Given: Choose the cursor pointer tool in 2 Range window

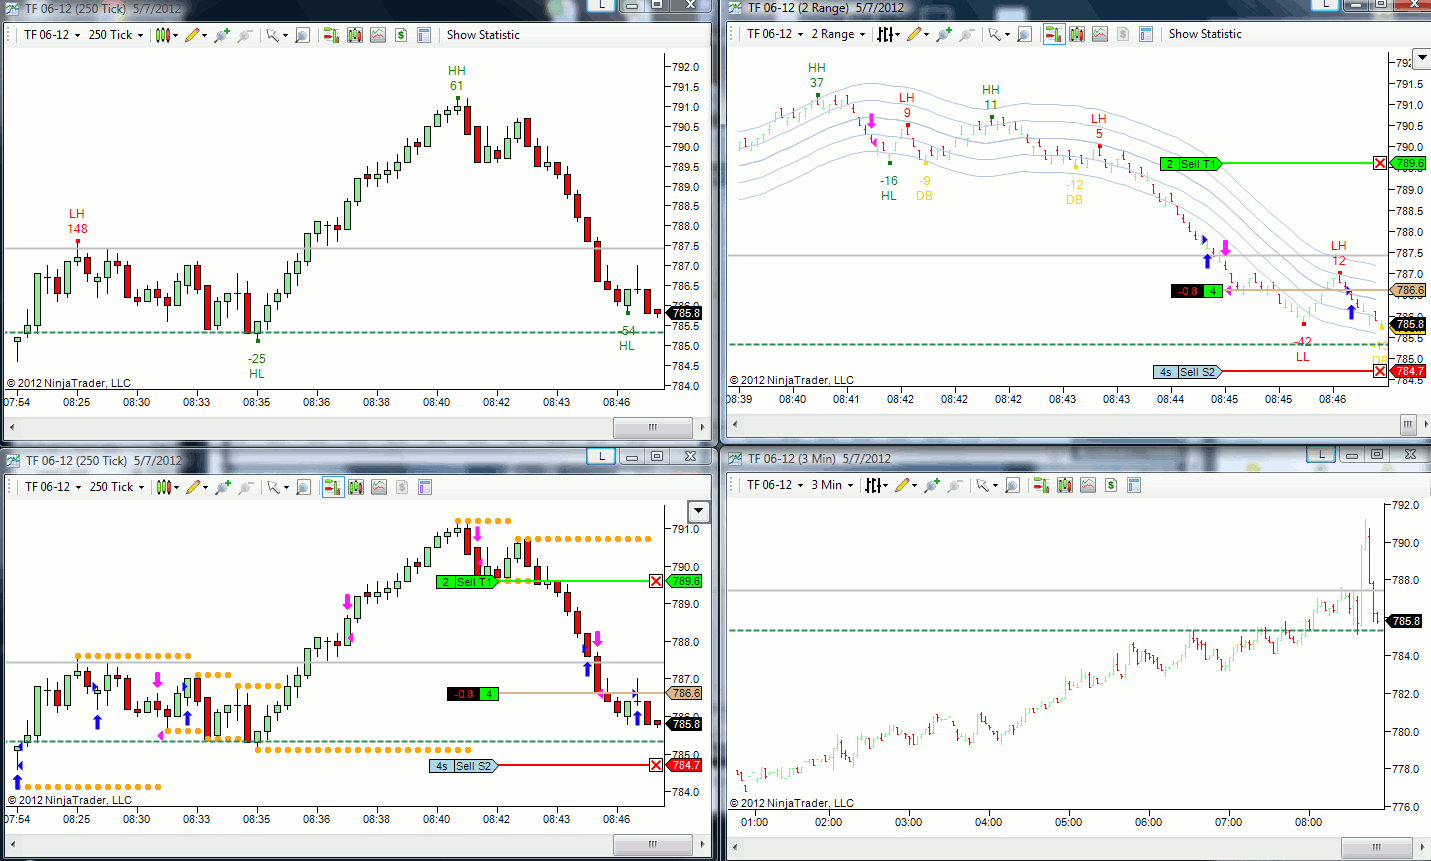Looking at the screenshot, I should [x=997, y=34].
